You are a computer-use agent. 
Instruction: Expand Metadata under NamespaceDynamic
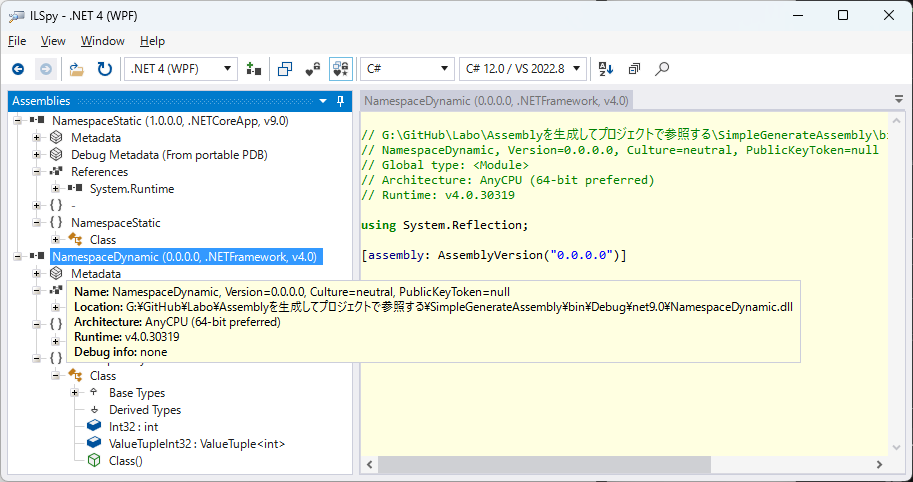[x=36, y=274]
